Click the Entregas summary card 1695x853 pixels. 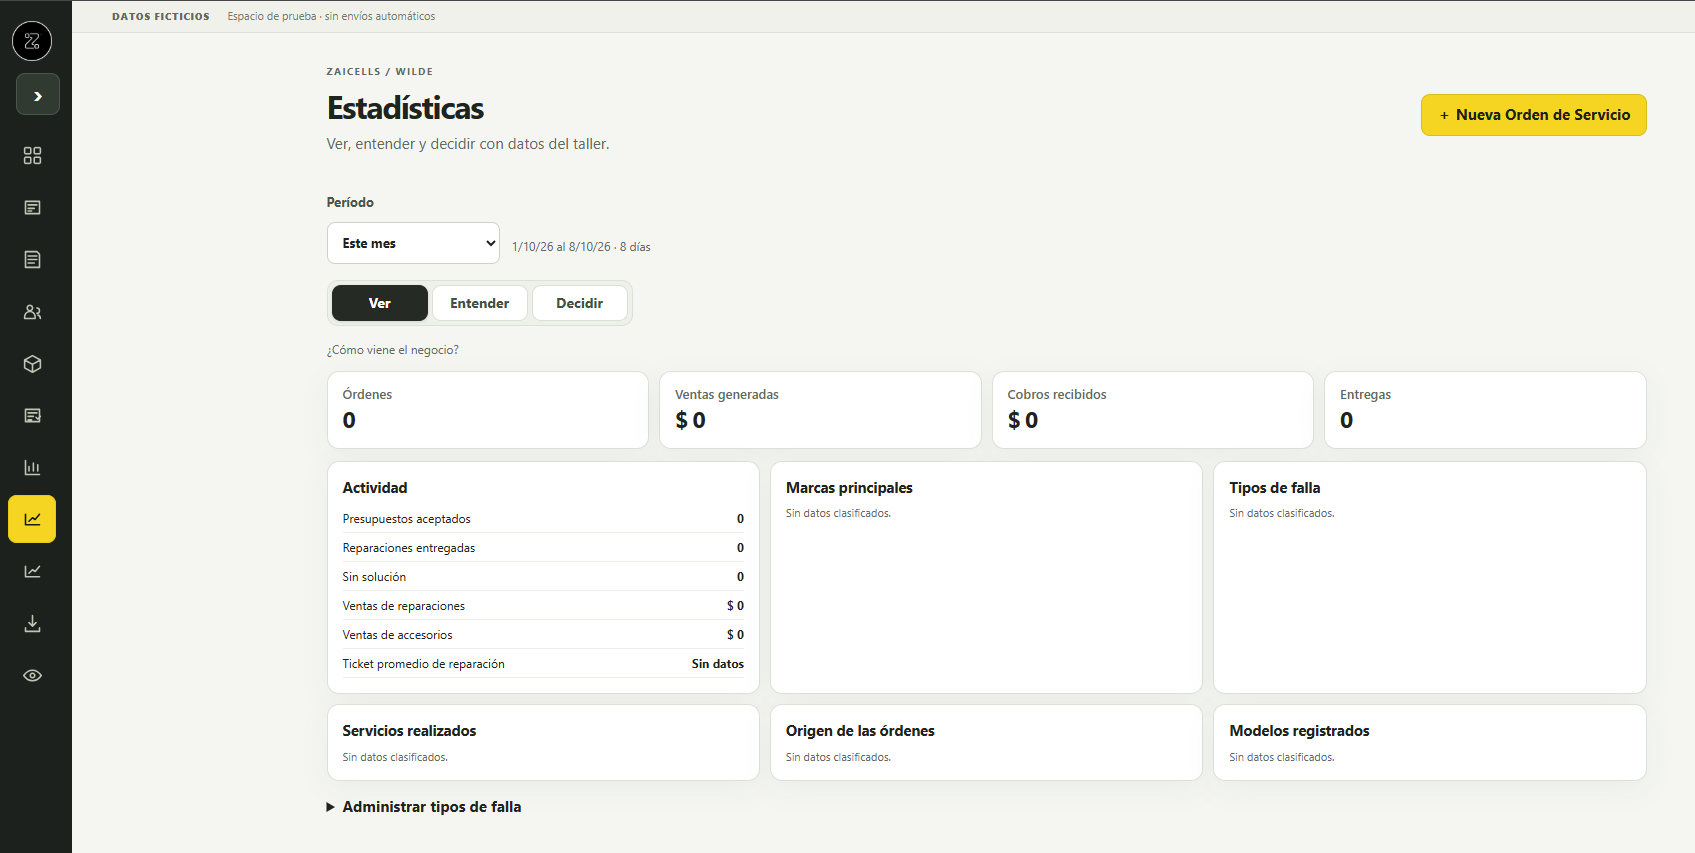tap(1485, 410)
